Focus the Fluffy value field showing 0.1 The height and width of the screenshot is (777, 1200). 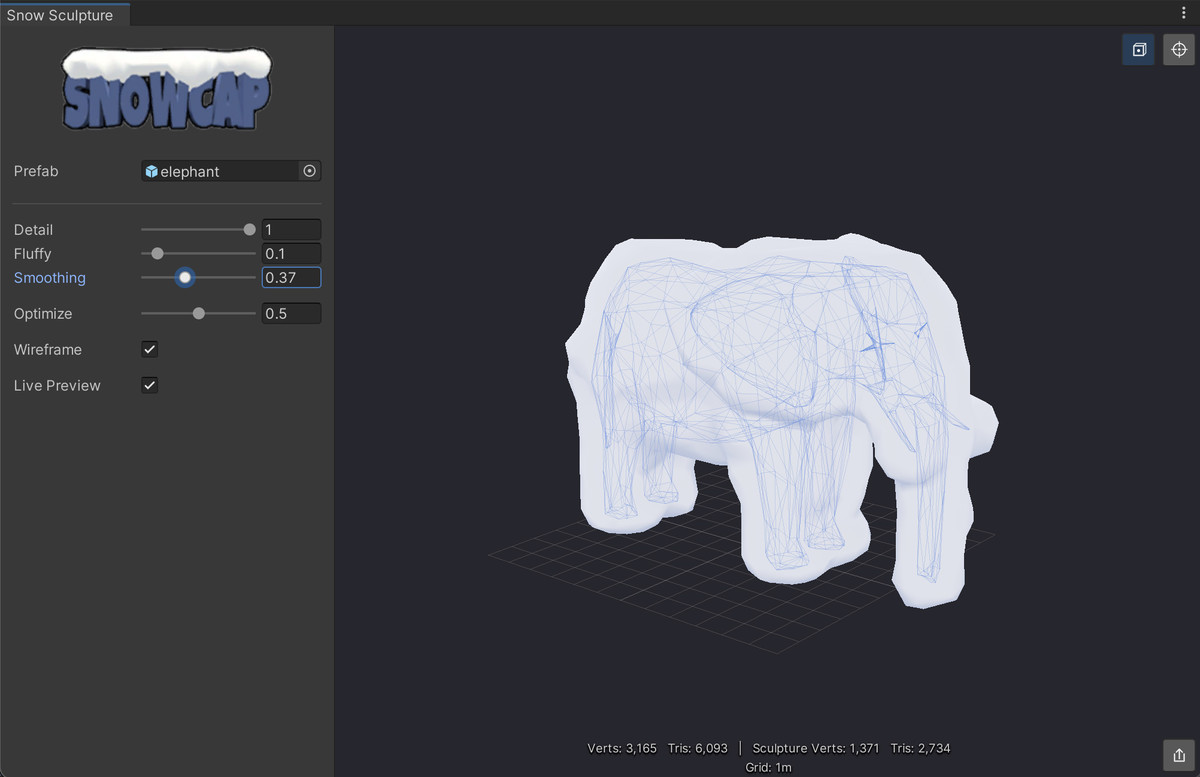click(291, 253)
